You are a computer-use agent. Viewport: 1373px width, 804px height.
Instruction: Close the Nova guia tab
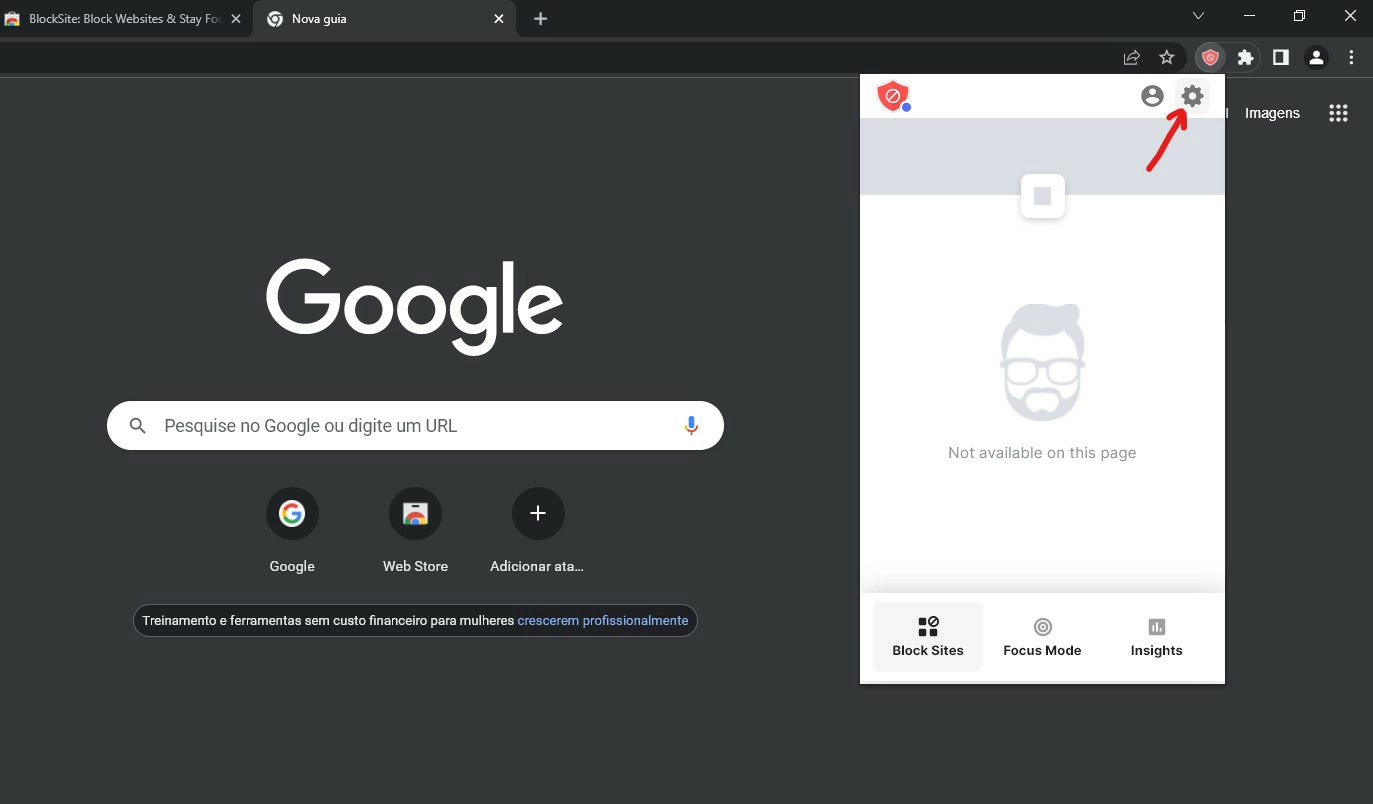498,19
